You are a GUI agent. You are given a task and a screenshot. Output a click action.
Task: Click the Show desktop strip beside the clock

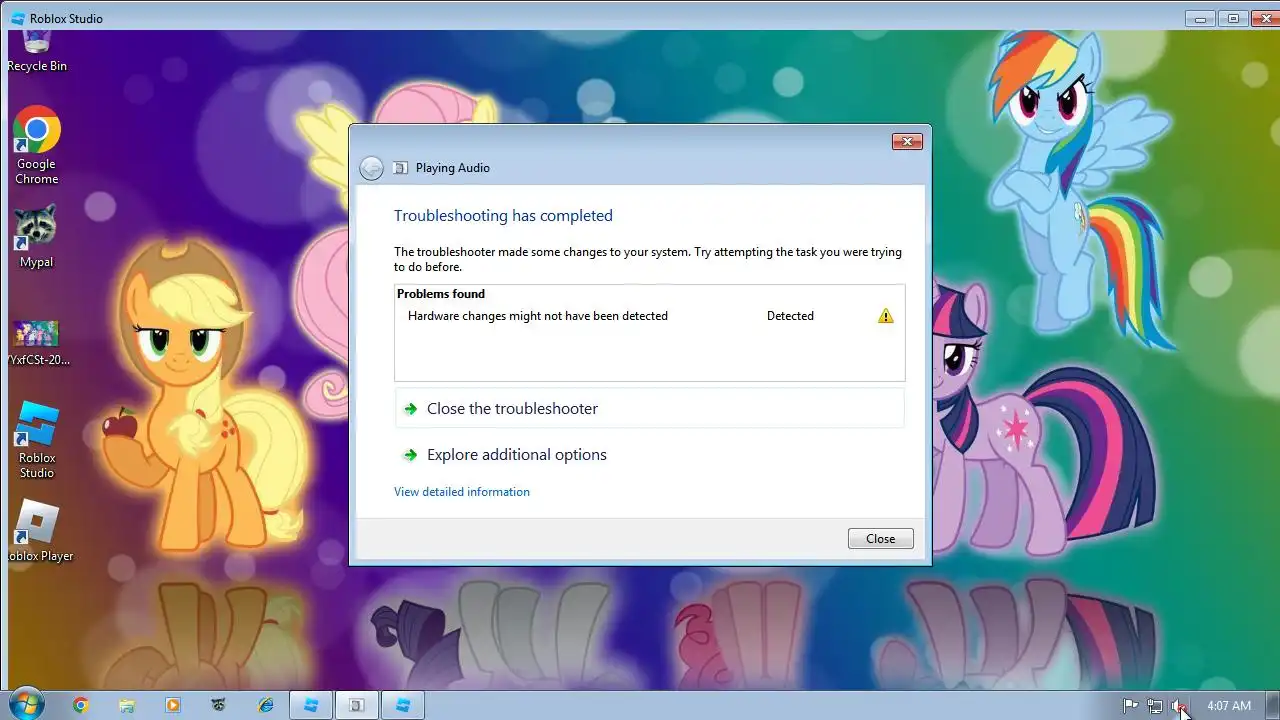pyautogui.click(x=1272, y=705)
